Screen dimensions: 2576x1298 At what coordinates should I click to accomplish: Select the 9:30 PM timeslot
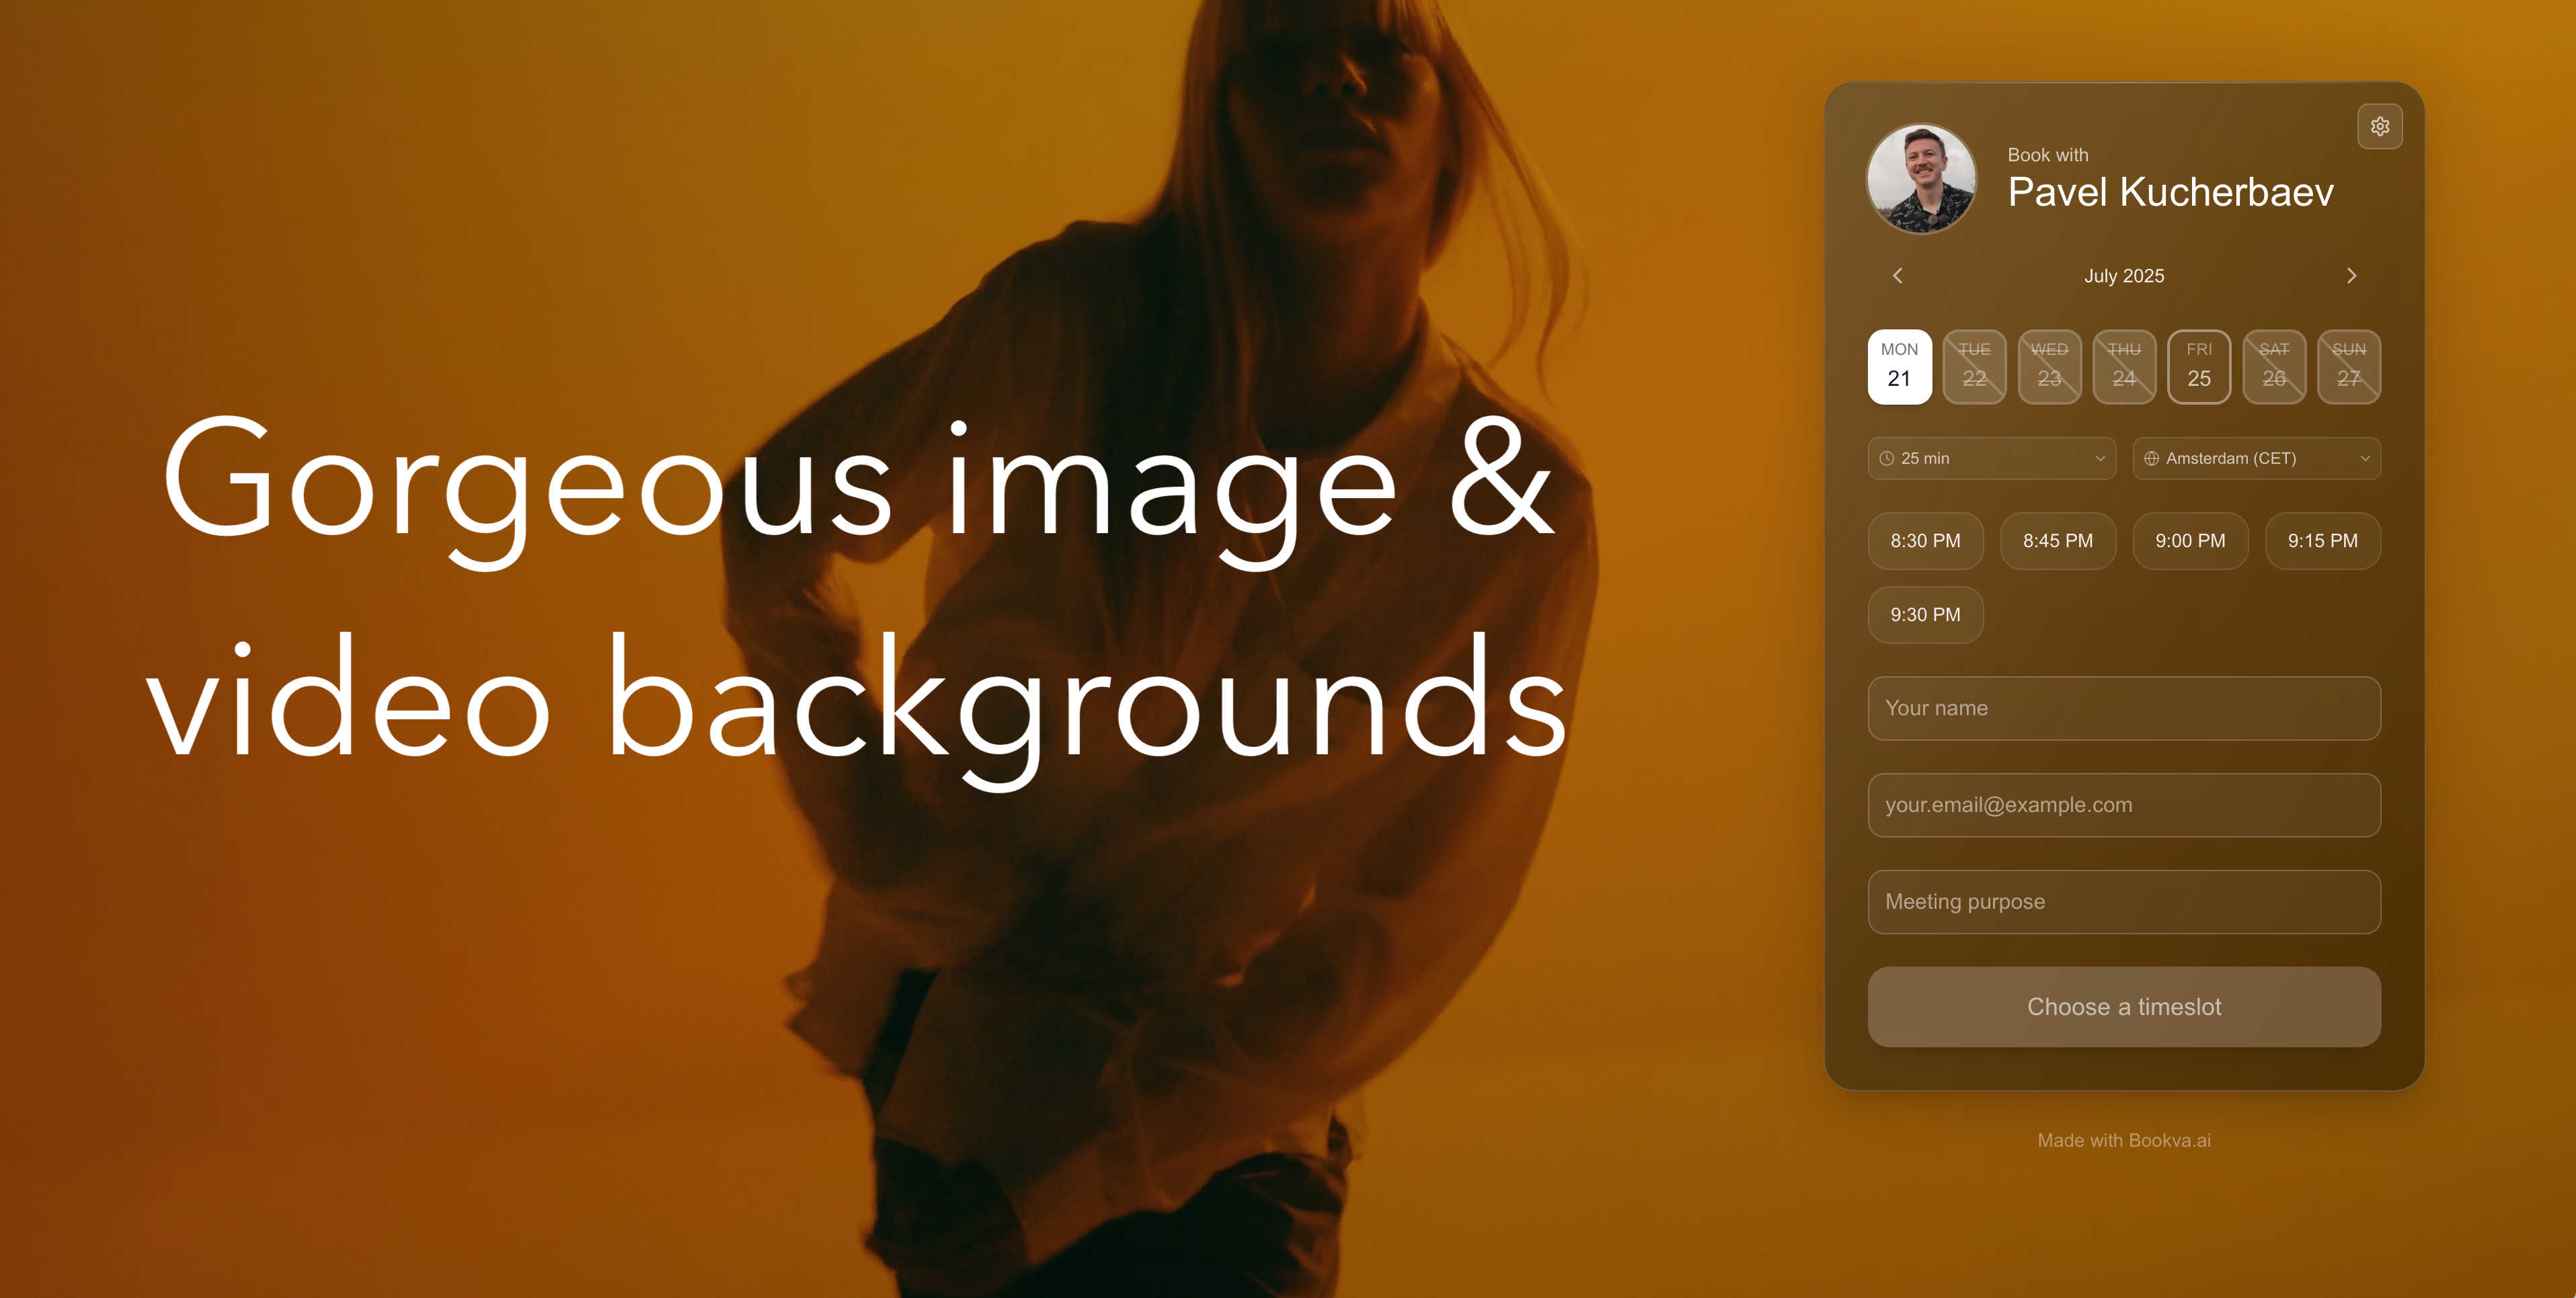click(1924, 615)
